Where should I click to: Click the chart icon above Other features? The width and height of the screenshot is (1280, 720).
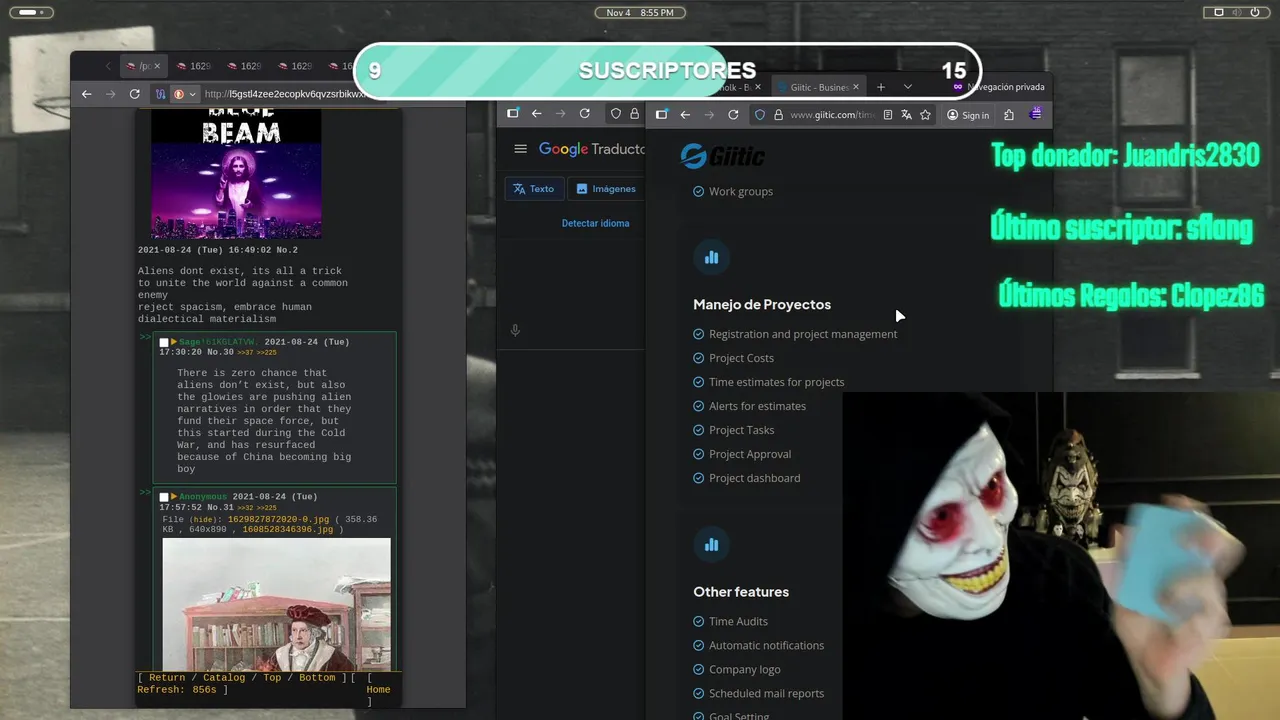711,545
